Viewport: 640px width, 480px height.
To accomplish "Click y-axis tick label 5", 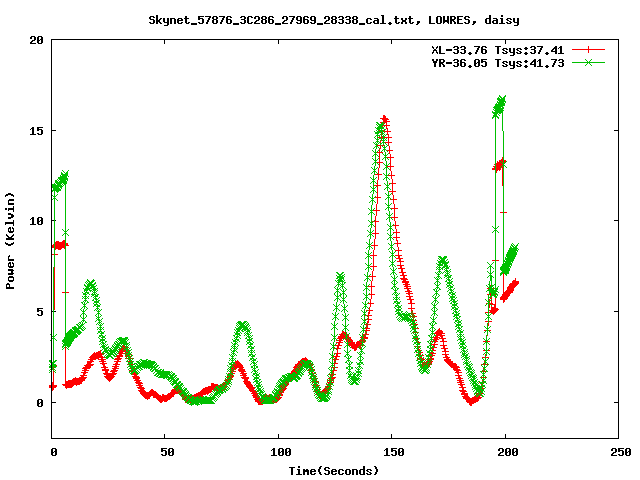I will click(x=40, y=312).
